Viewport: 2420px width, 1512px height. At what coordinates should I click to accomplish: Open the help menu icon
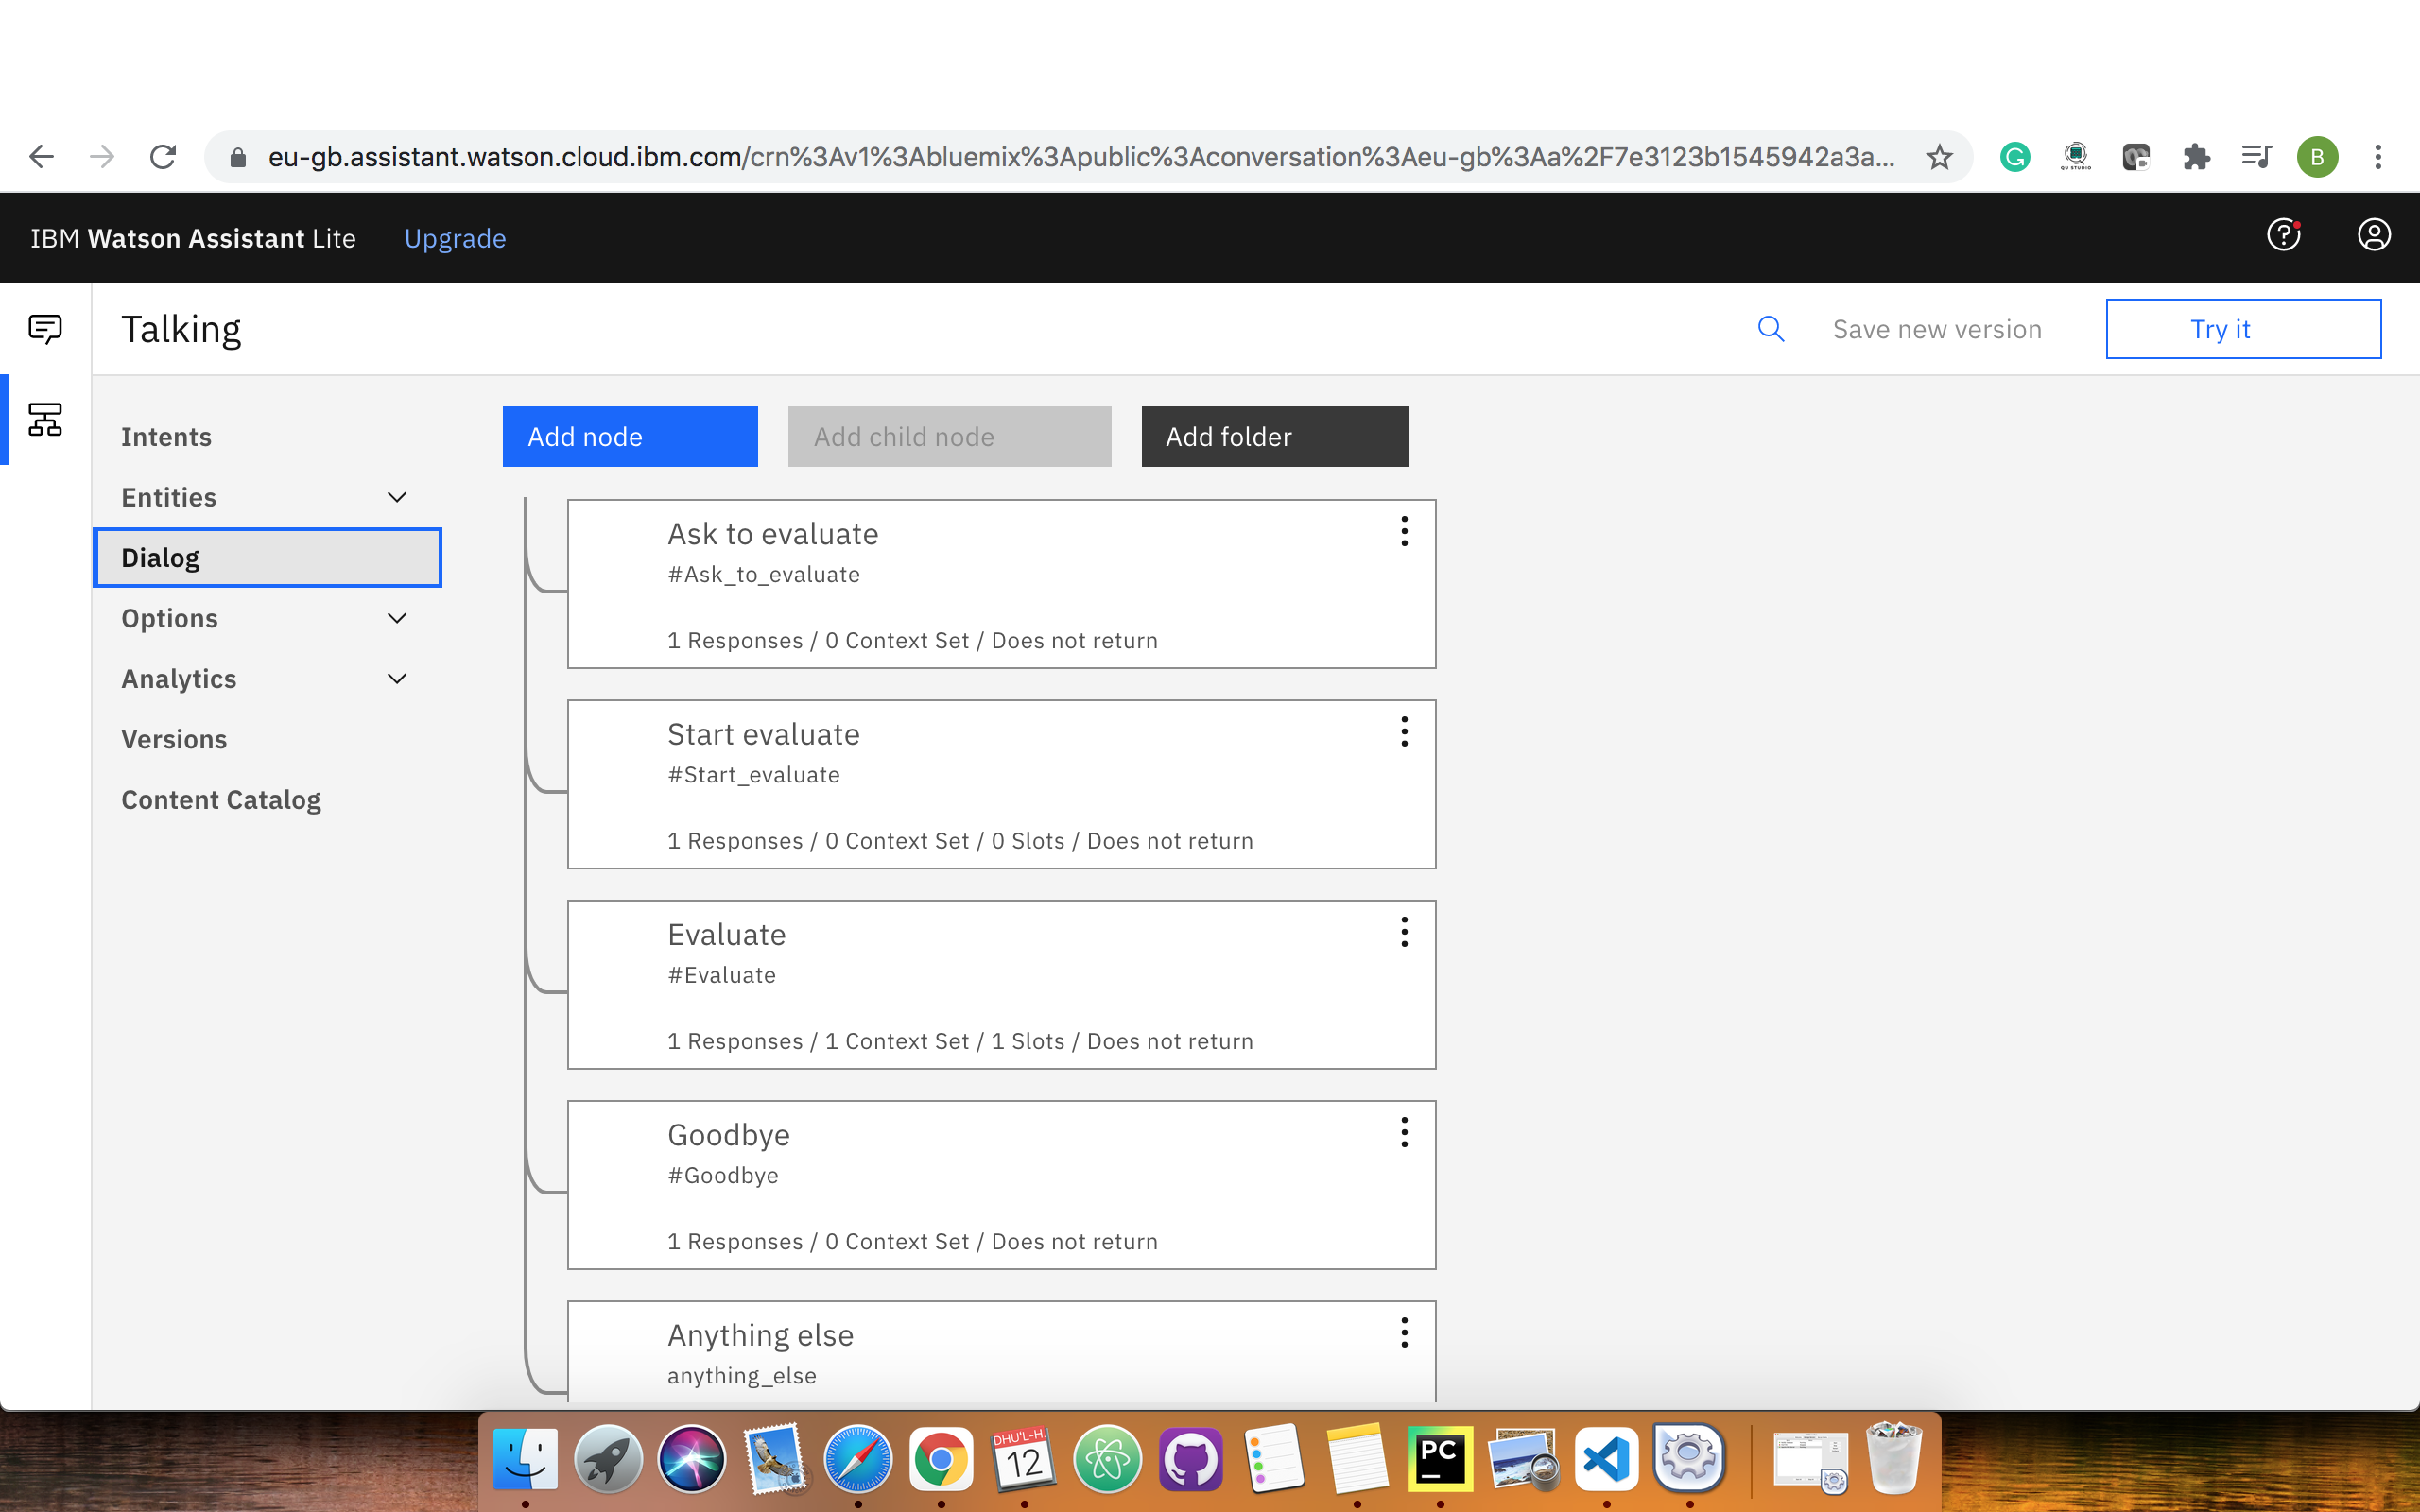coord(2283,235)
